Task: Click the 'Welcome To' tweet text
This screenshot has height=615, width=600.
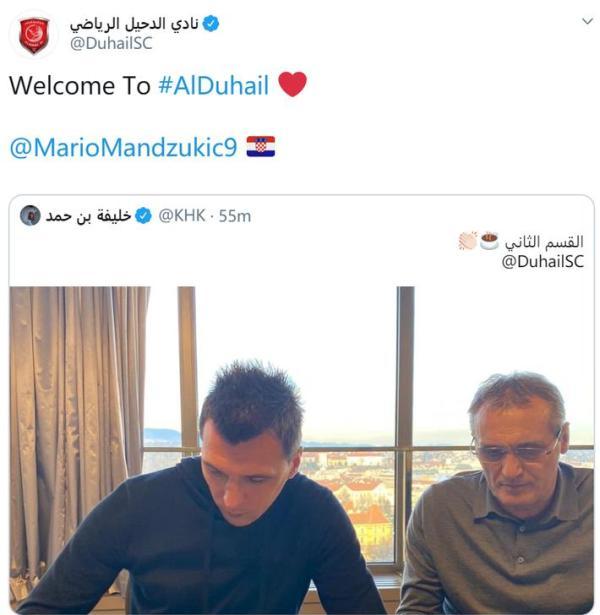Action: tap(80, 86)
